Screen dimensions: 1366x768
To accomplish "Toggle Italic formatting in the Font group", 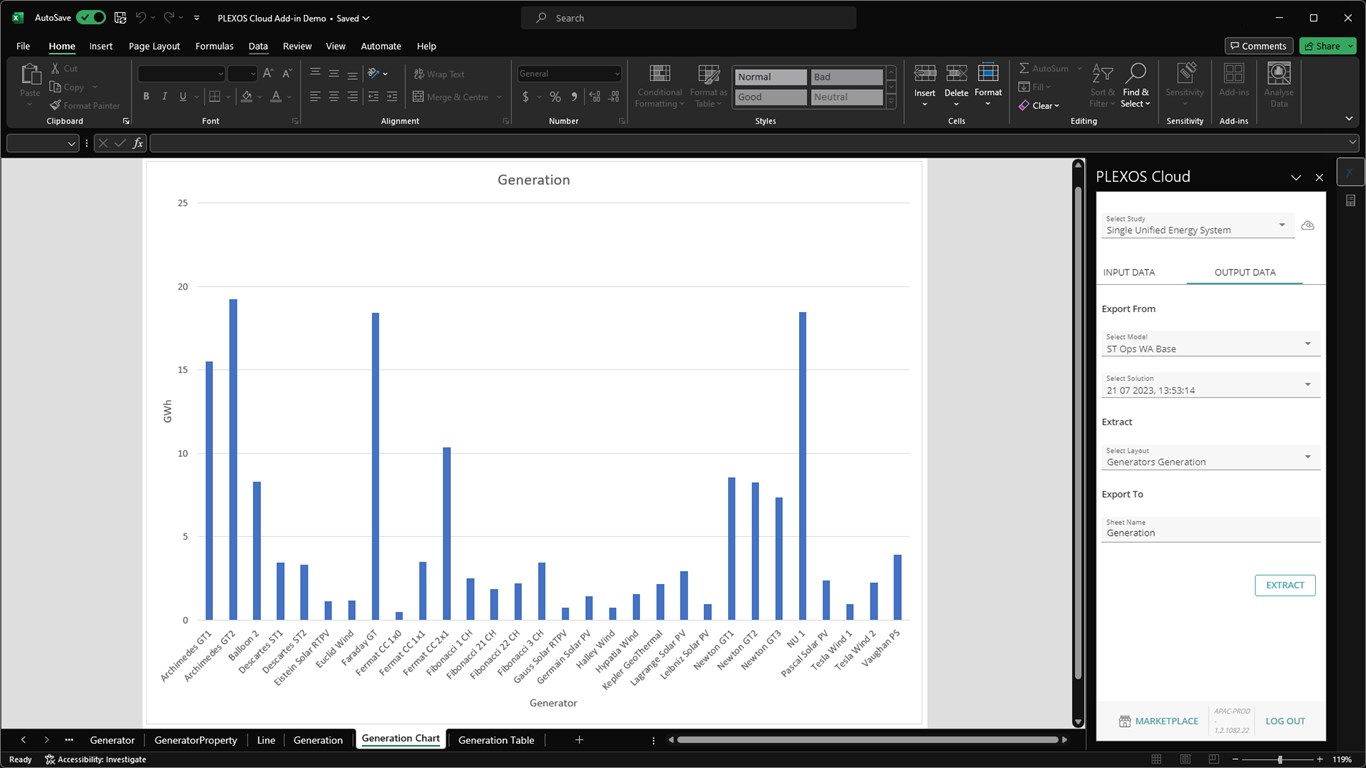I will 164,97.
